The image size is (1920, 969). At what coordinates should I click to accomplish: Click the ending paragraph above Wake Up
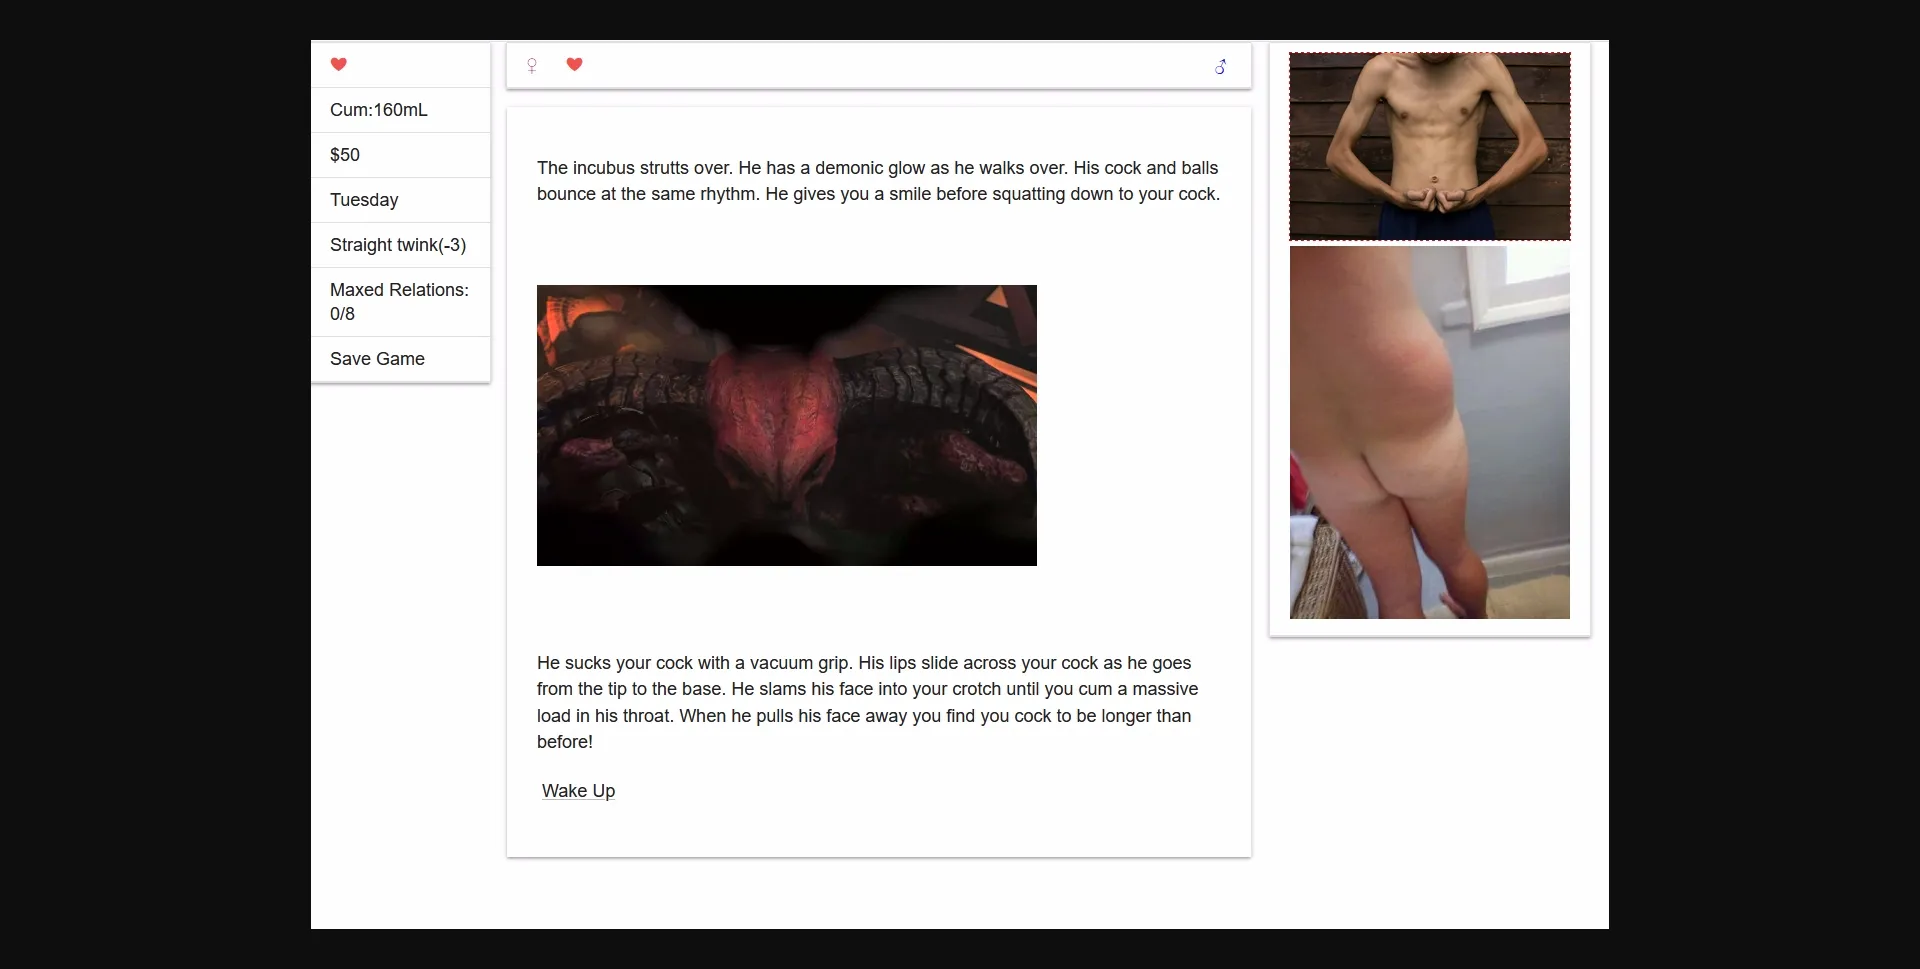click(867, 701)
